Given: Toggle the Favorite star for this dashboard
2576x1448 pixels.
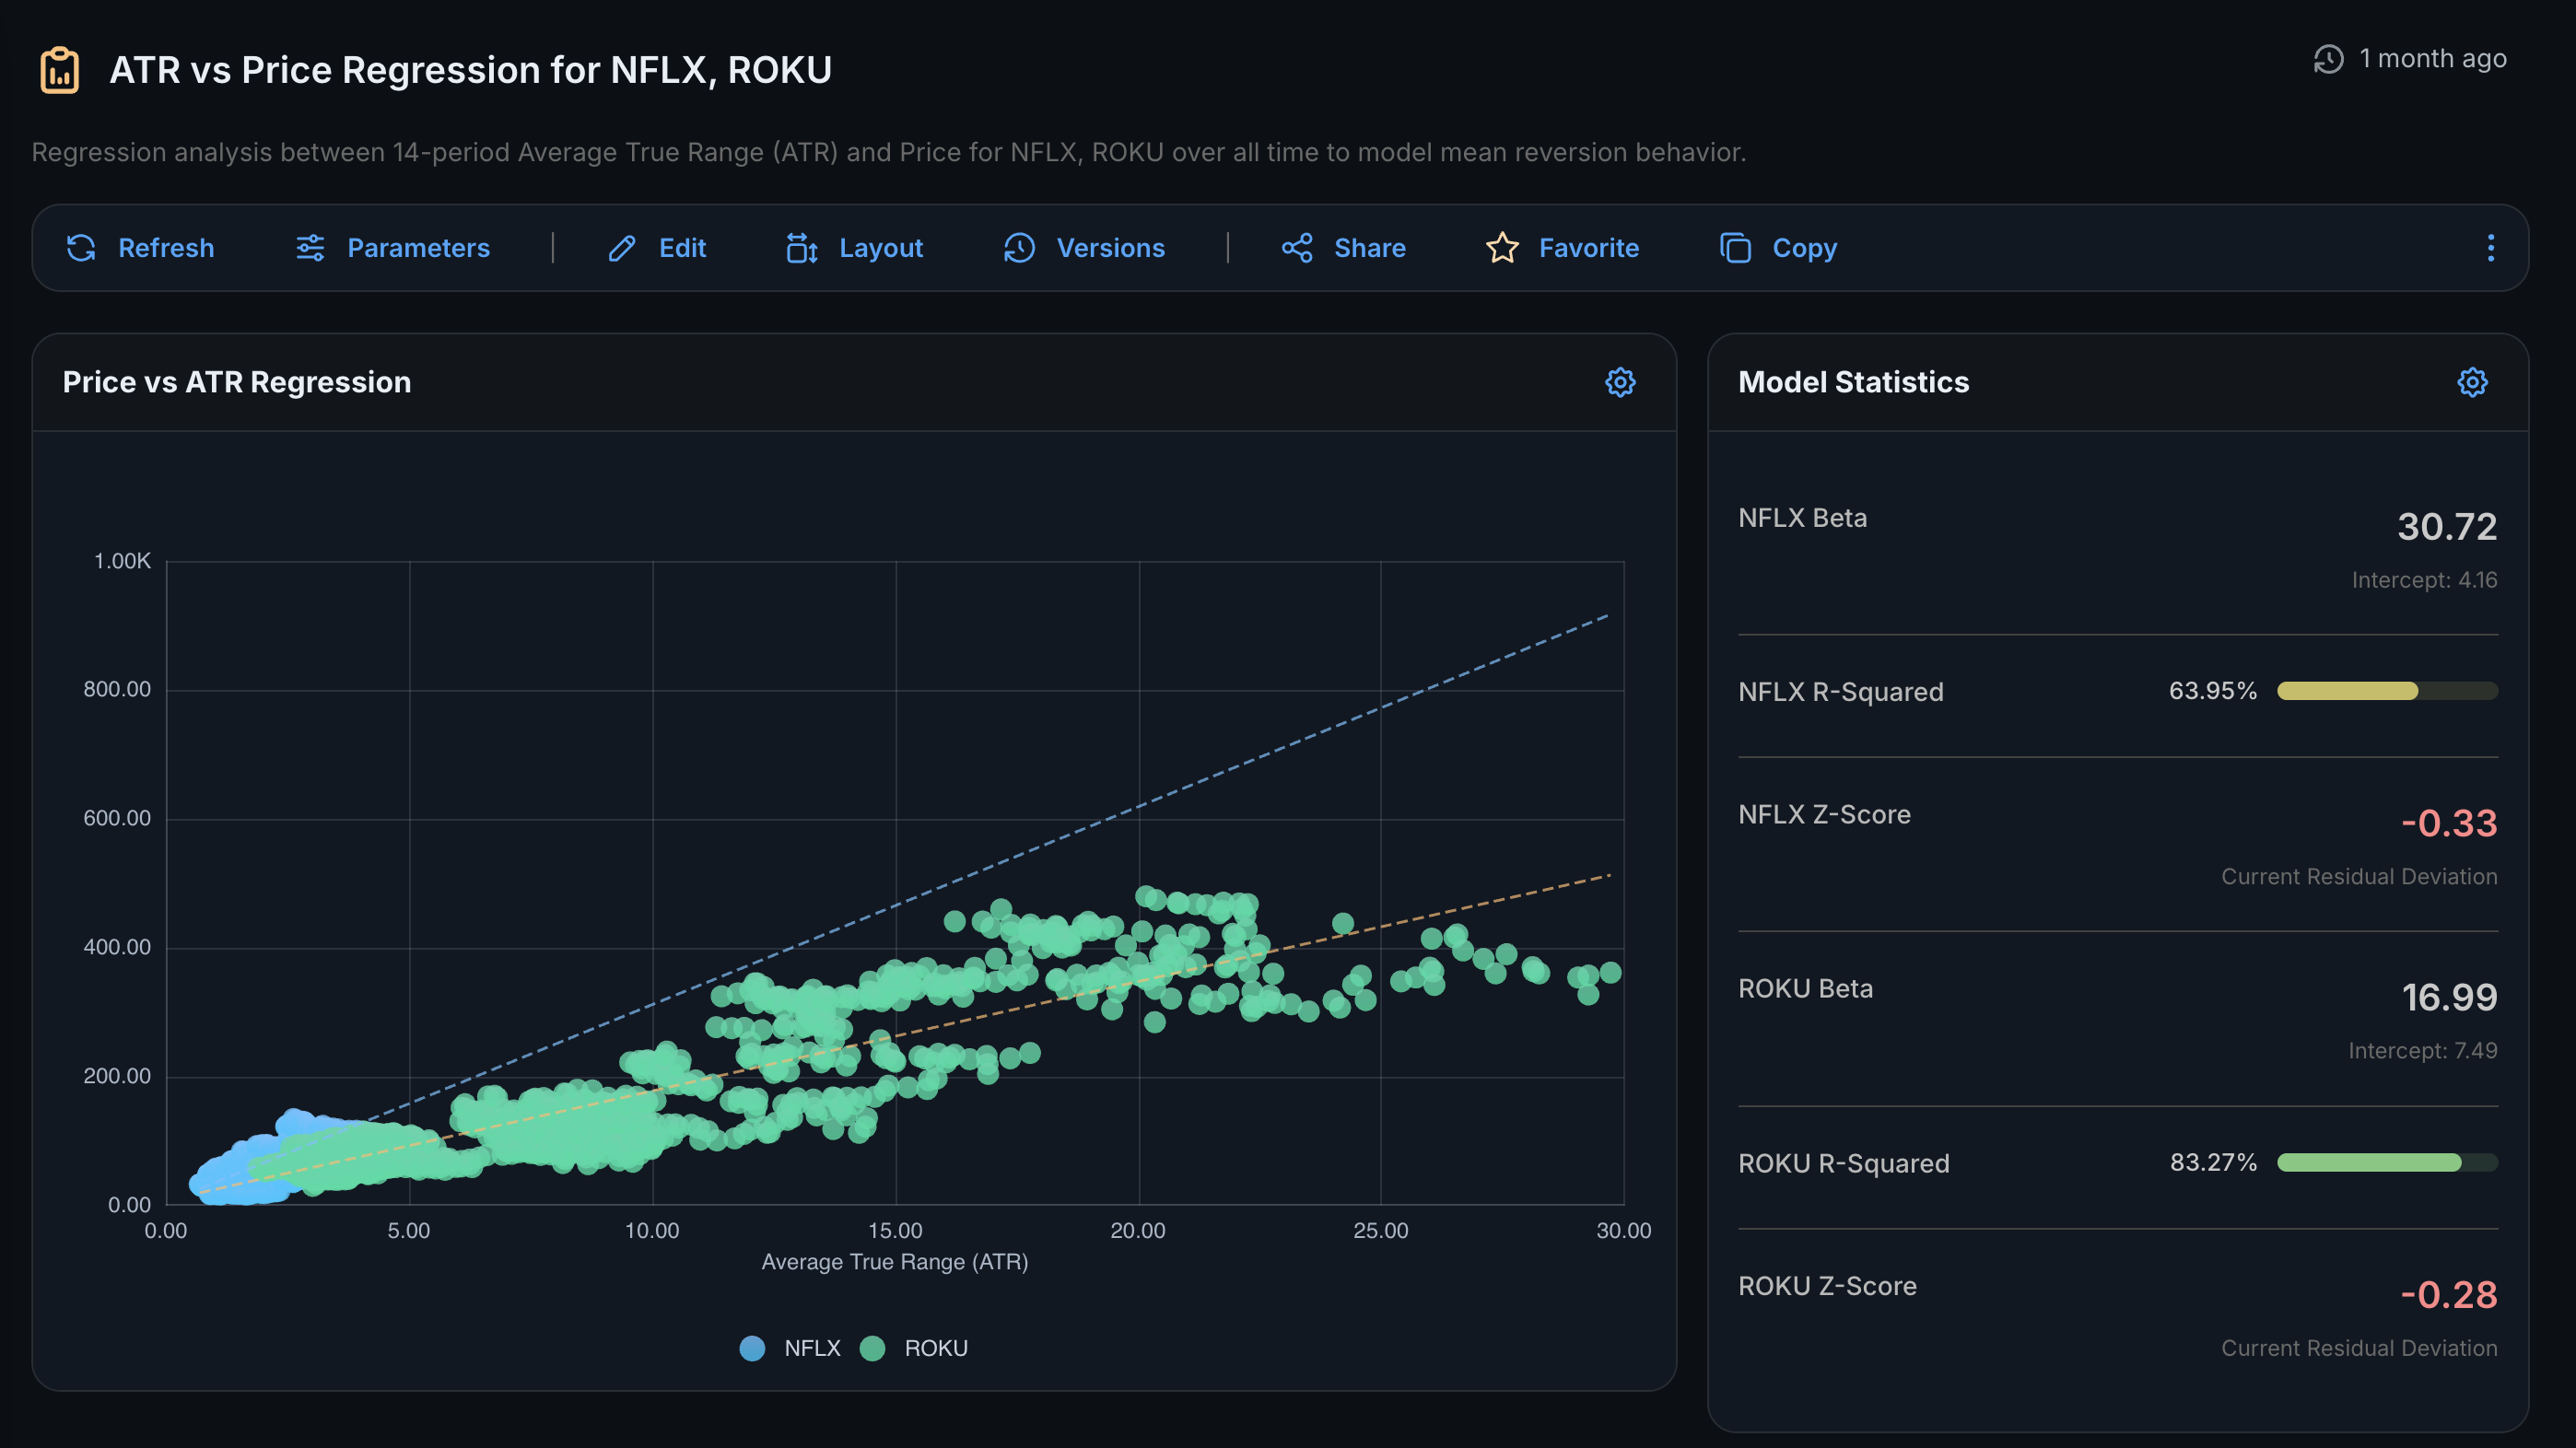Looking at the screenshot, I should pyautogui.click(x=1502, y=247).
